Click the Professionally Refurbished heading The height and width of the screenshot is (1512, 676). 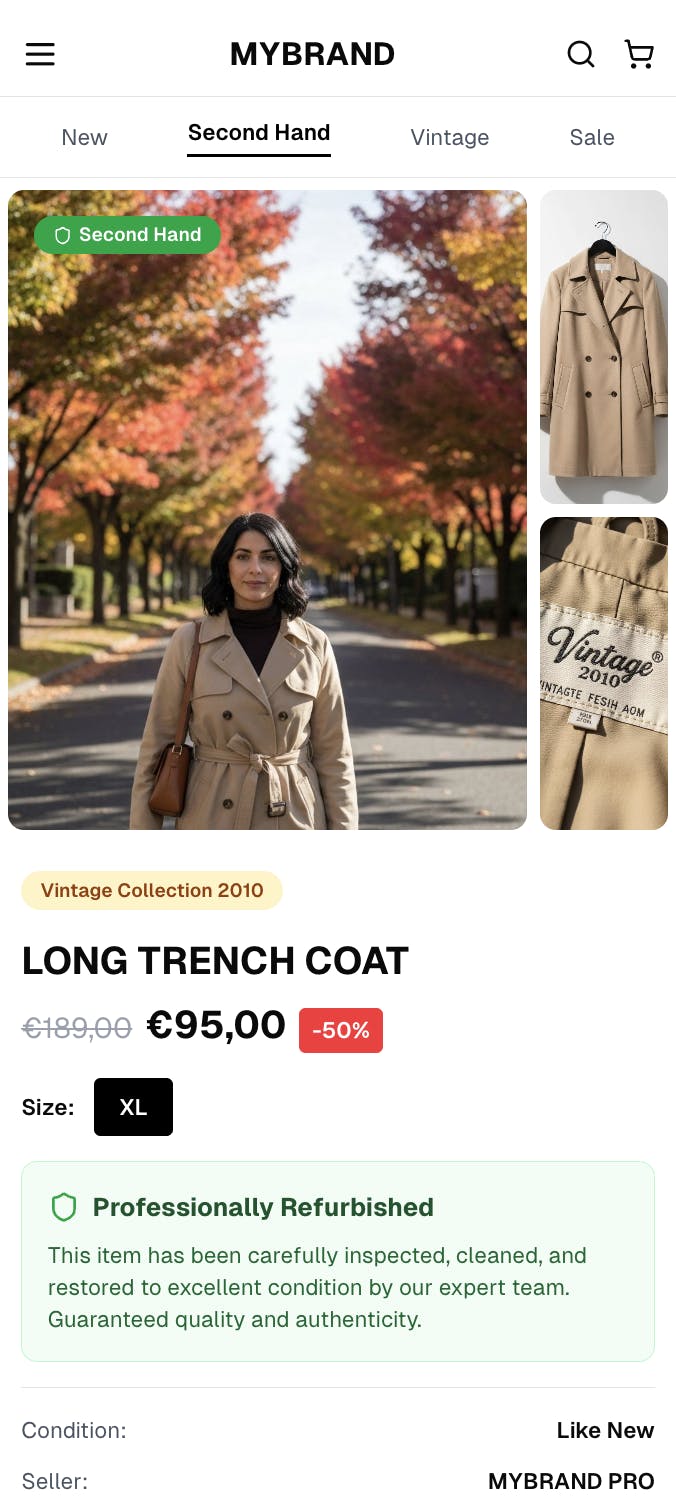pyautogui.click(x=263, y=1207)
